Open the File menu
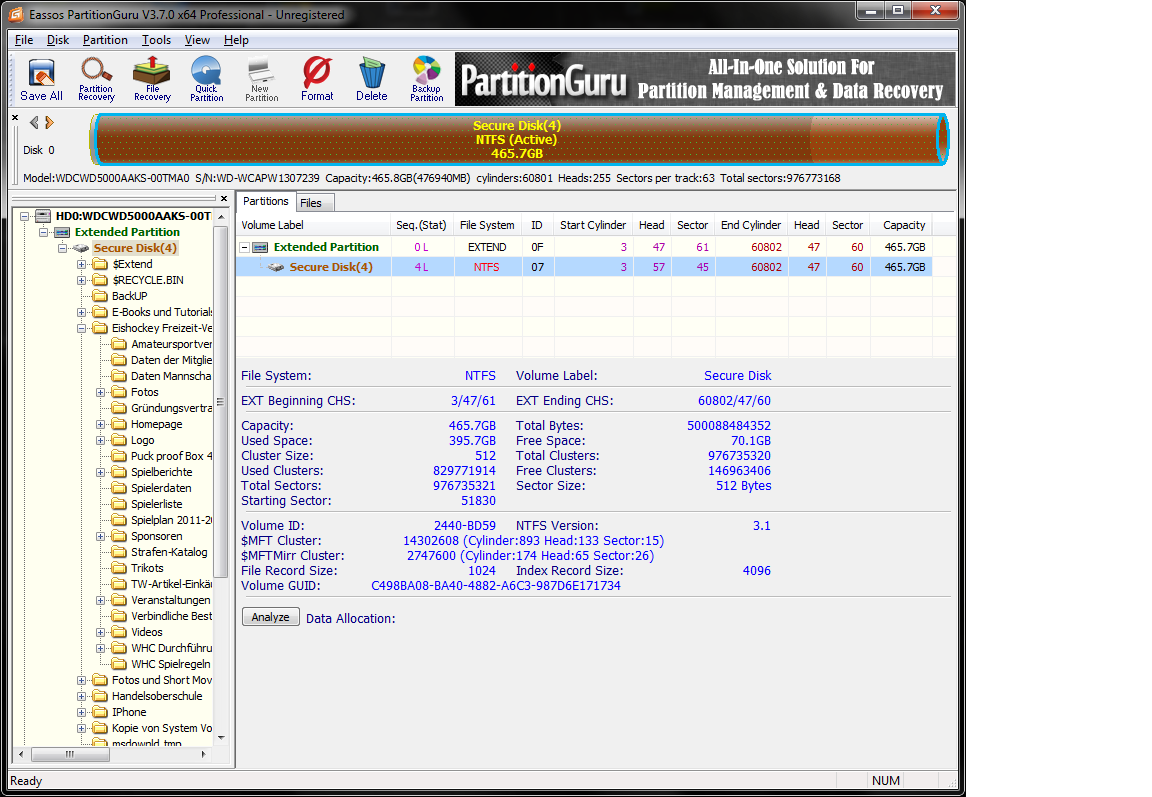The width and height of the screenshot is (1152, 797). click(24, 40)
